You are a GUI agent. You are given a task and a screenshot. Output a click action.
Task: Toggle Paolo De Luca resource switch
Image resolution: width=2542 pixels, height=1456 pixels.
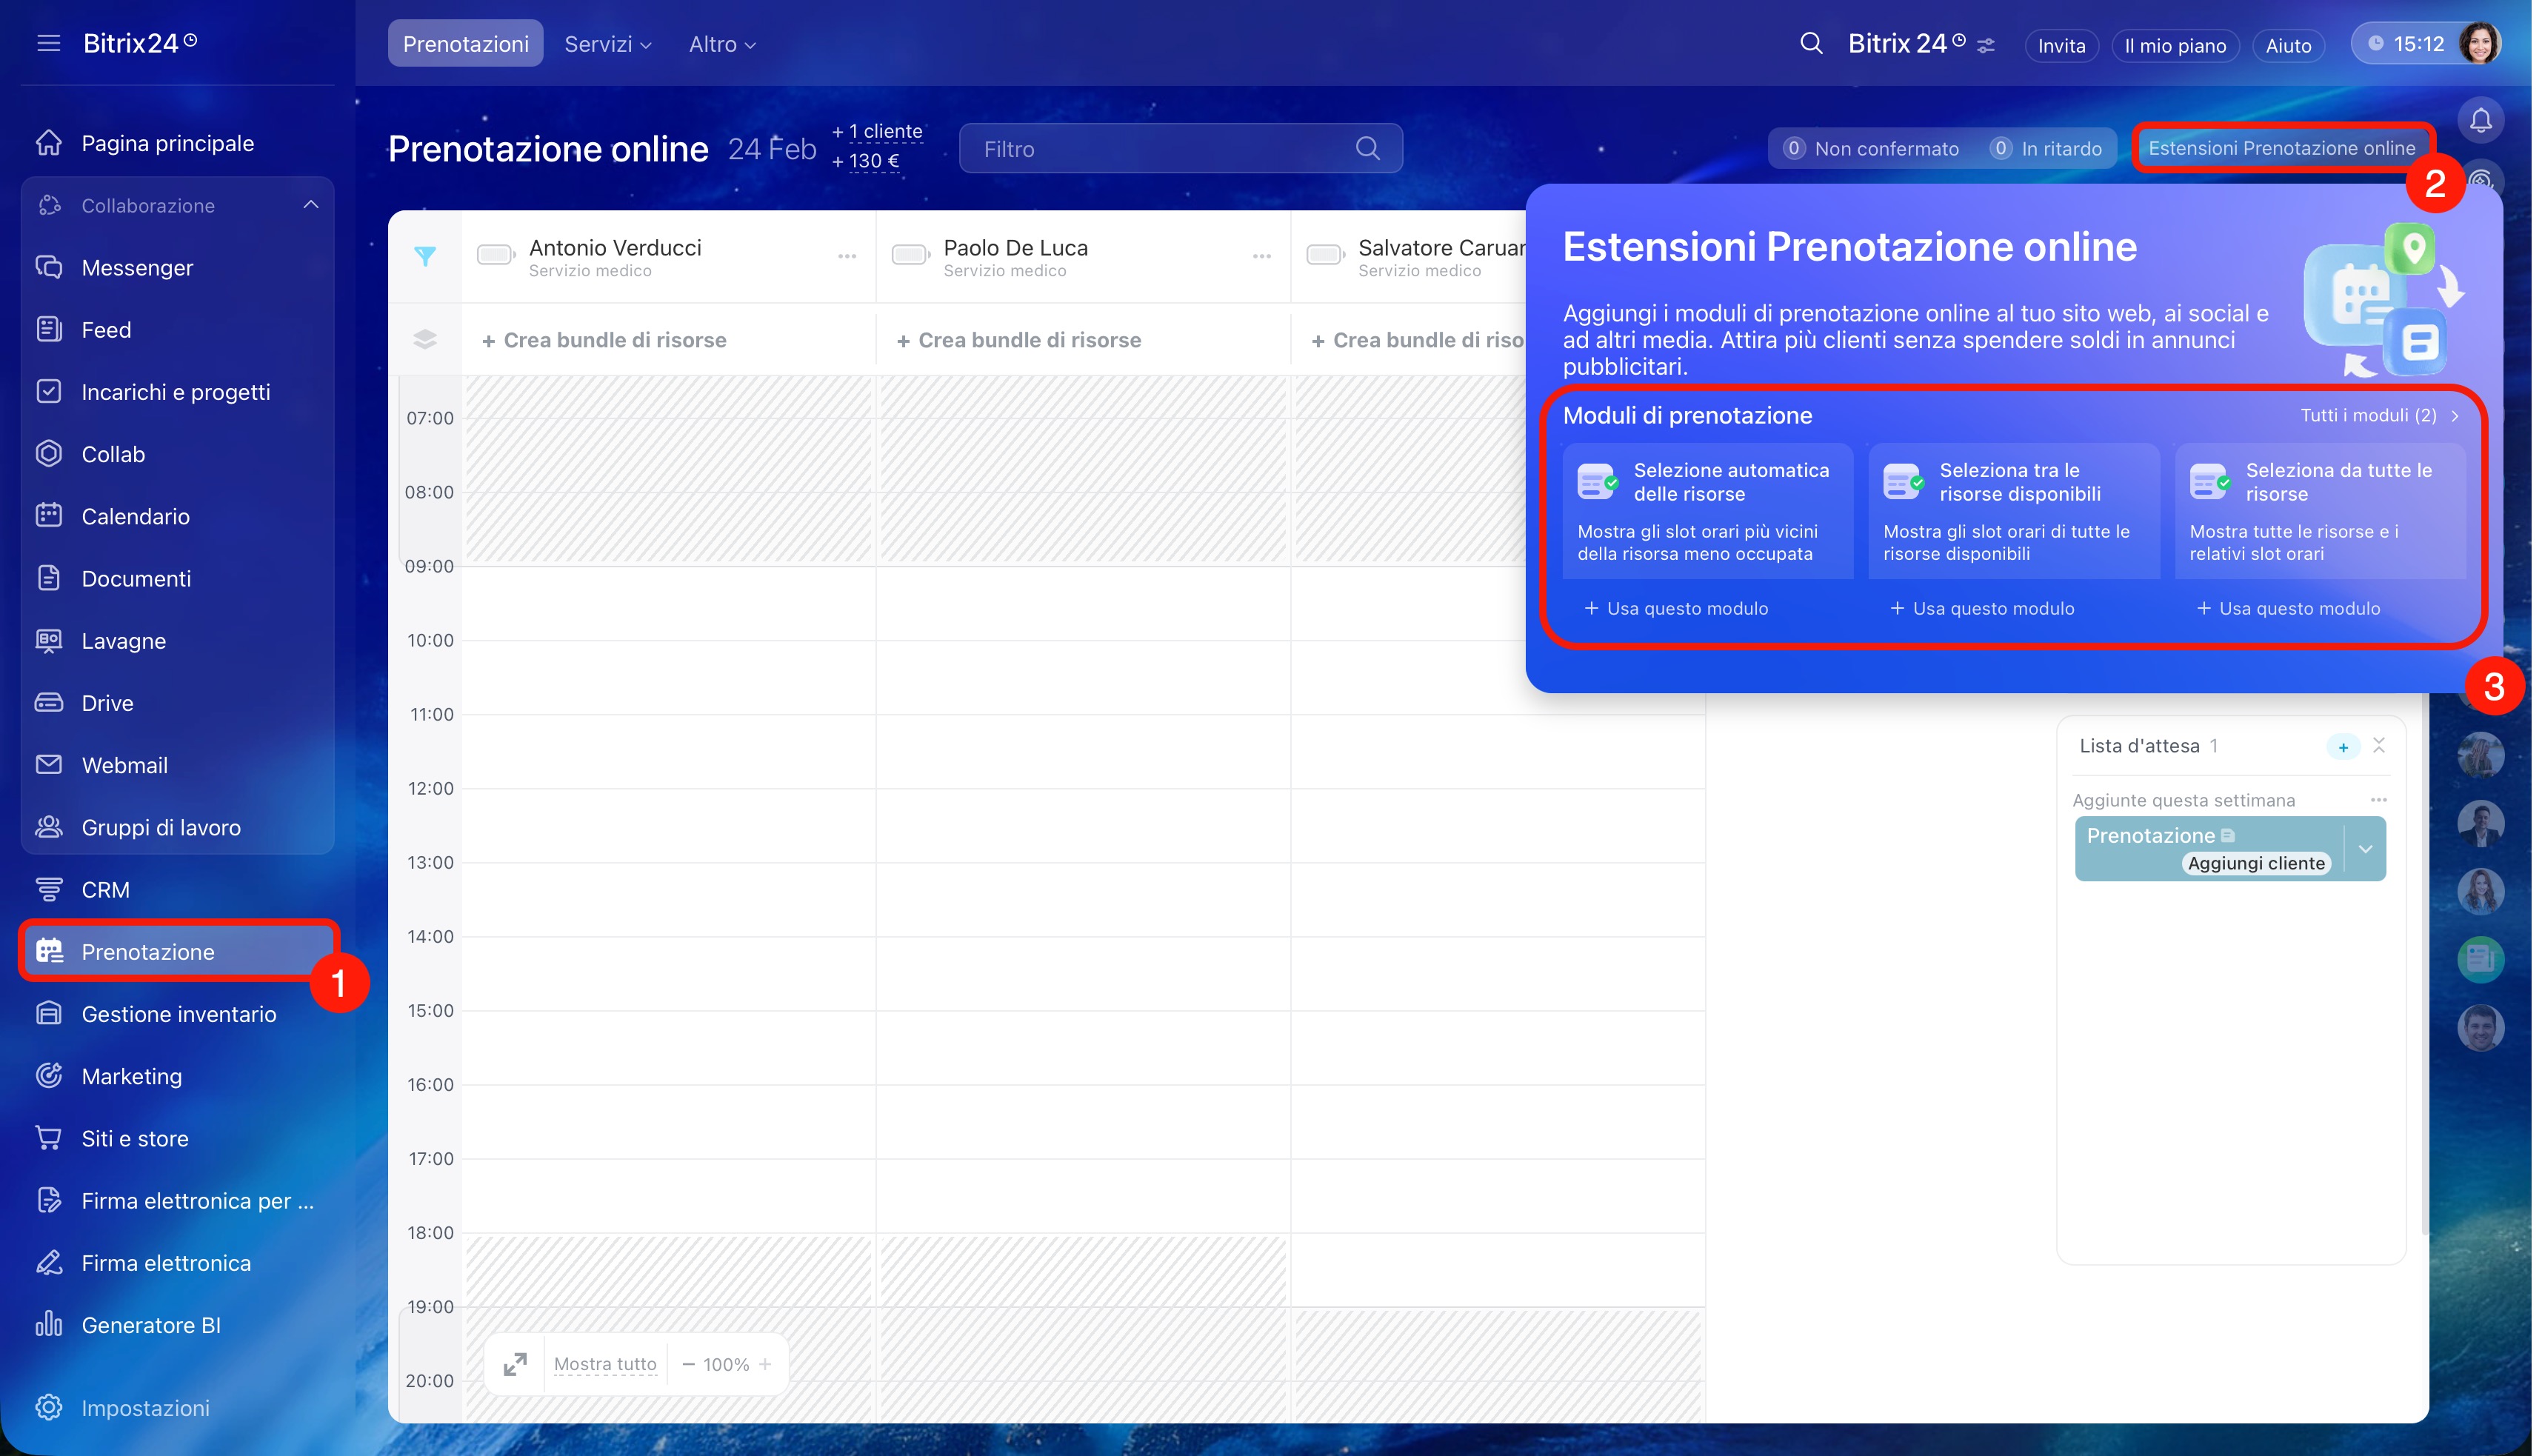910,255
